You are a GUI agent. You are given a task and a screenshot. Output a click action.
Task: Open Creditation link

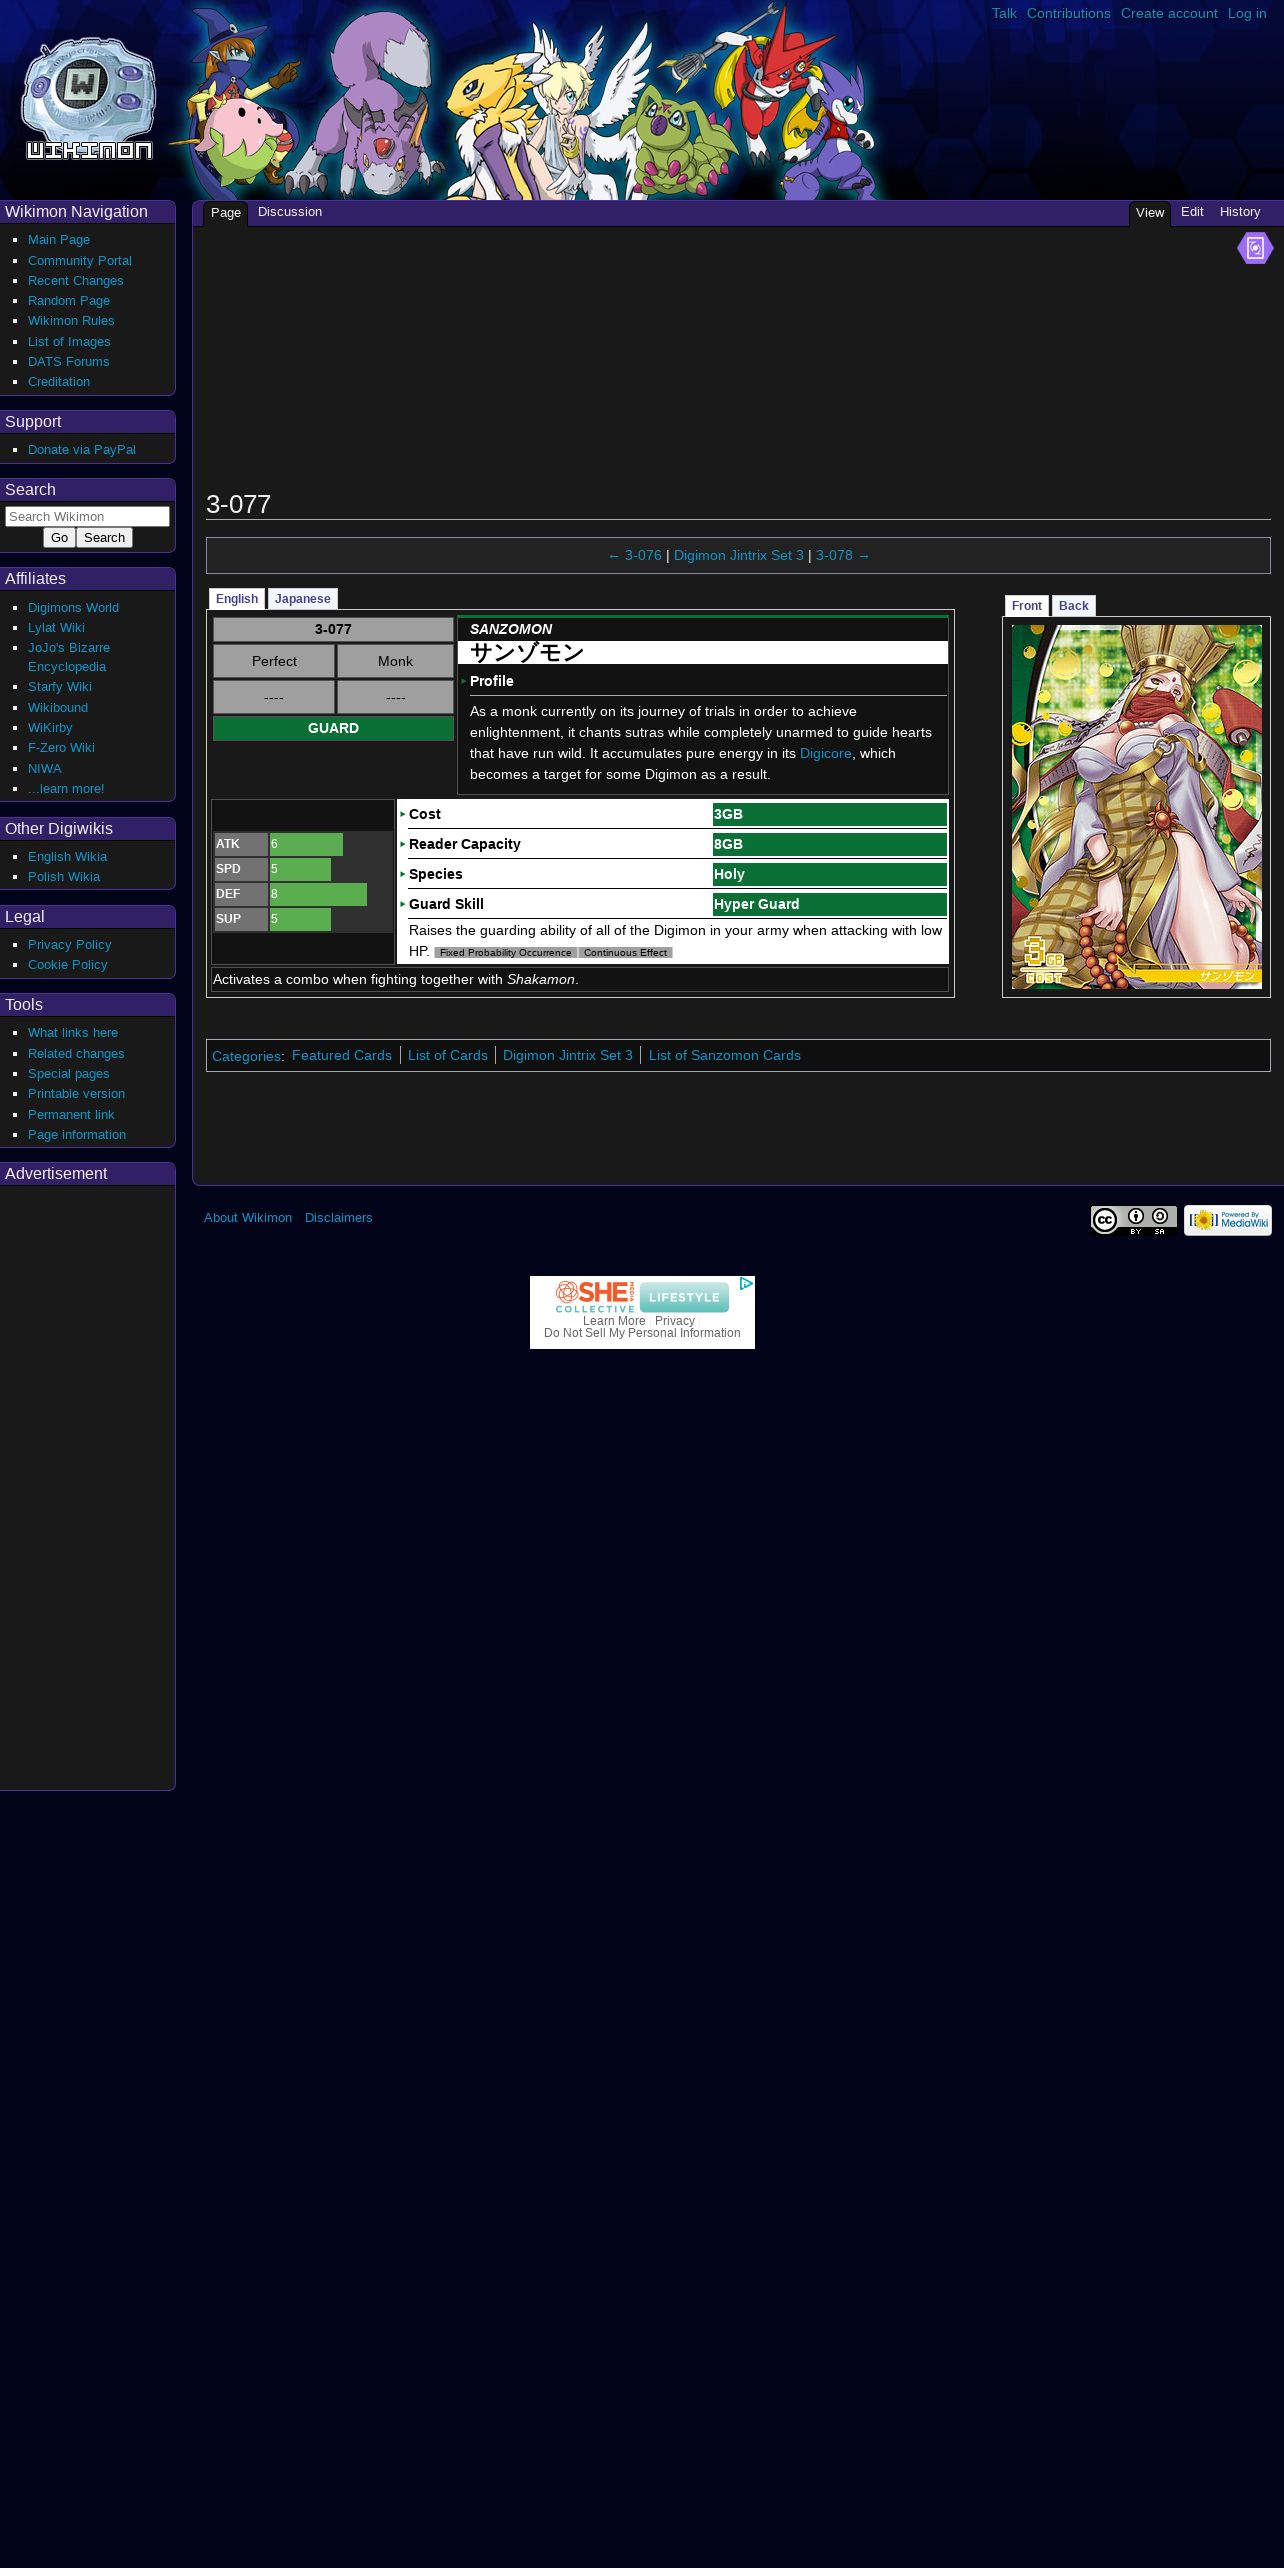tap(59, 382)
